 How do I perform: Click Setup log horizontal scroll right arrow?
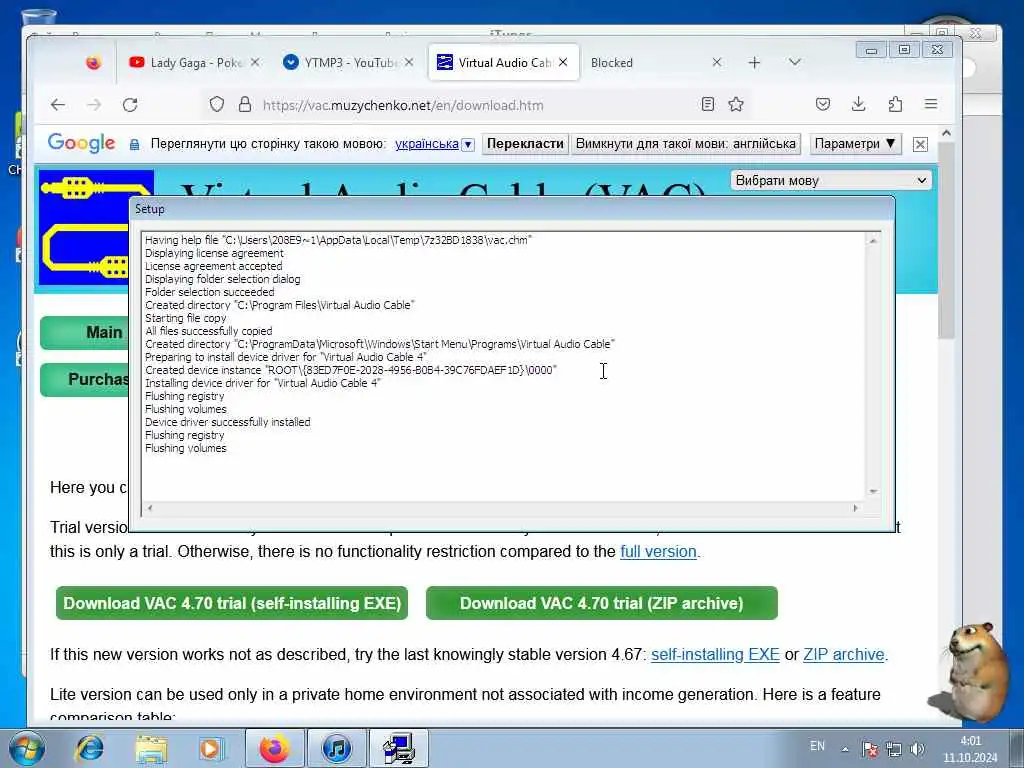[856, 507]
